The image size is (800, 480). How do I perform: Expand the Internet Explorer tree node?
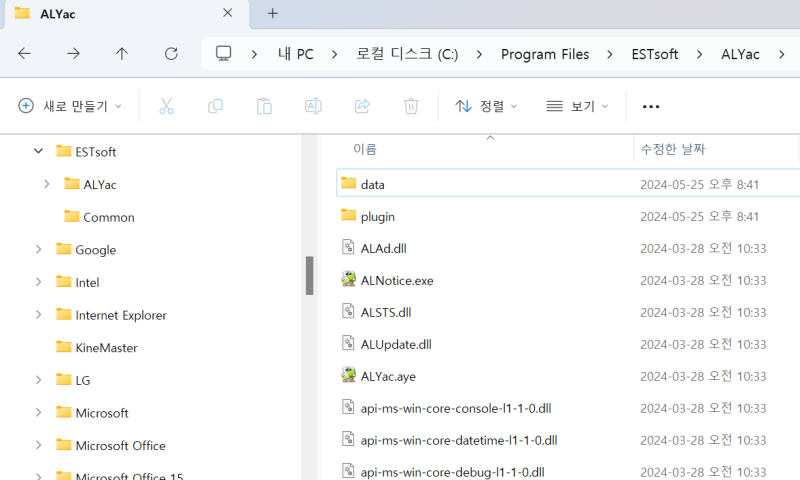point(38,315)
